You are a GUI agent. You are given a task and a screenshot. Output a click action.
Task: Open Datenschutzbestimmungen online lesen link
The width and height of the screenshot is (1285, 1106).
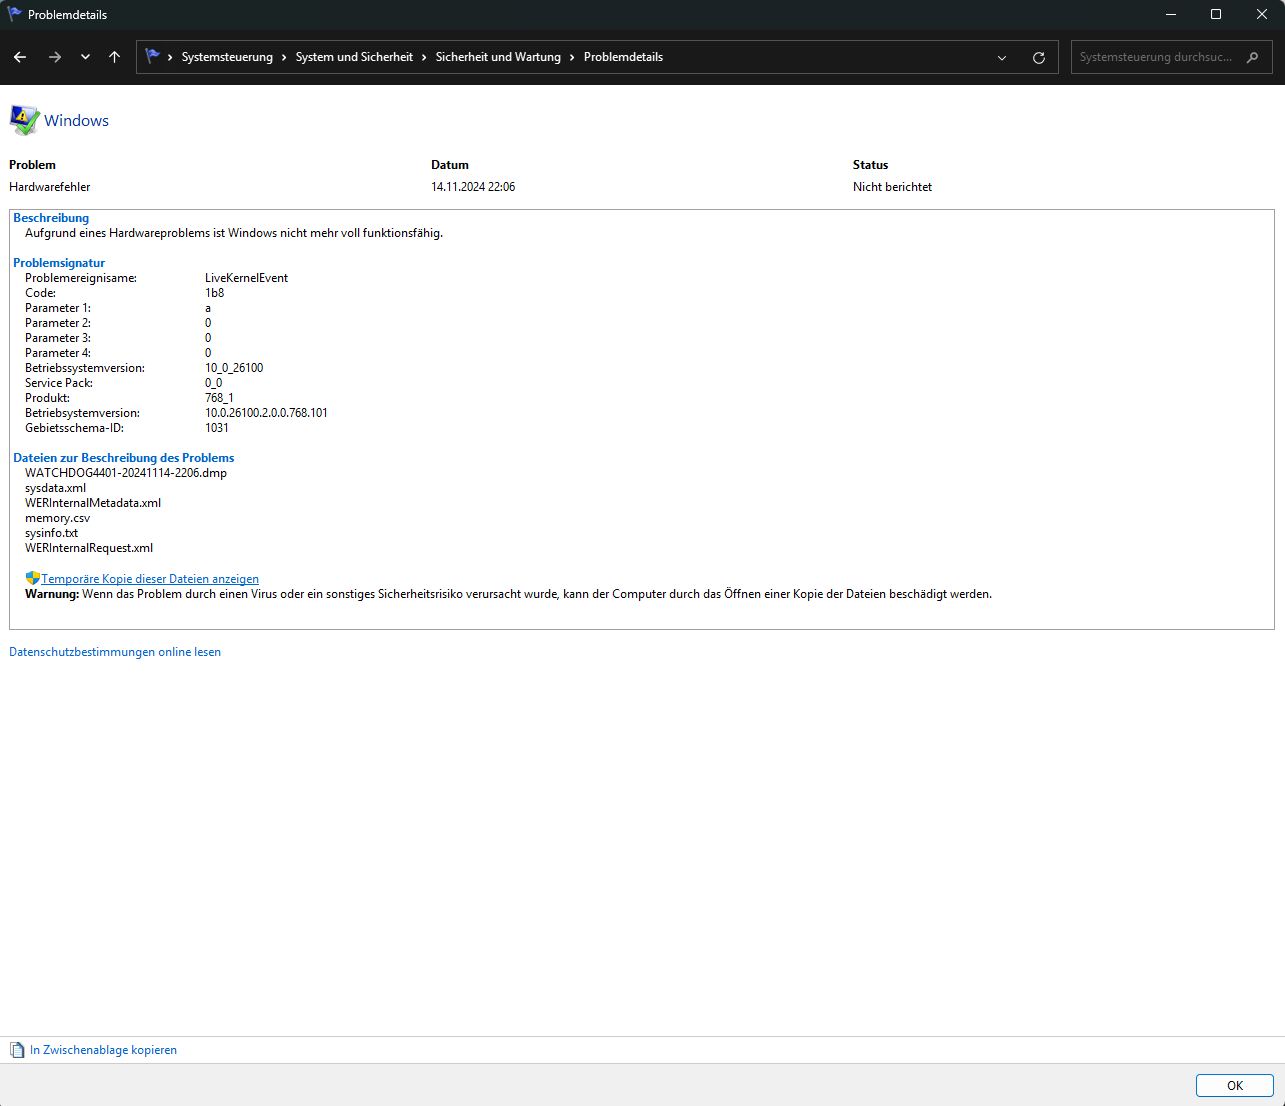[115, 652]
